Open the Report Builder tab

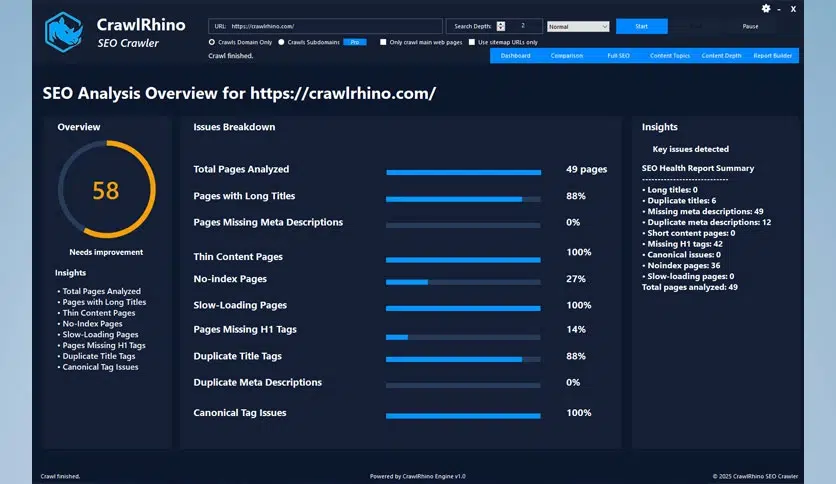pos(773,56)
